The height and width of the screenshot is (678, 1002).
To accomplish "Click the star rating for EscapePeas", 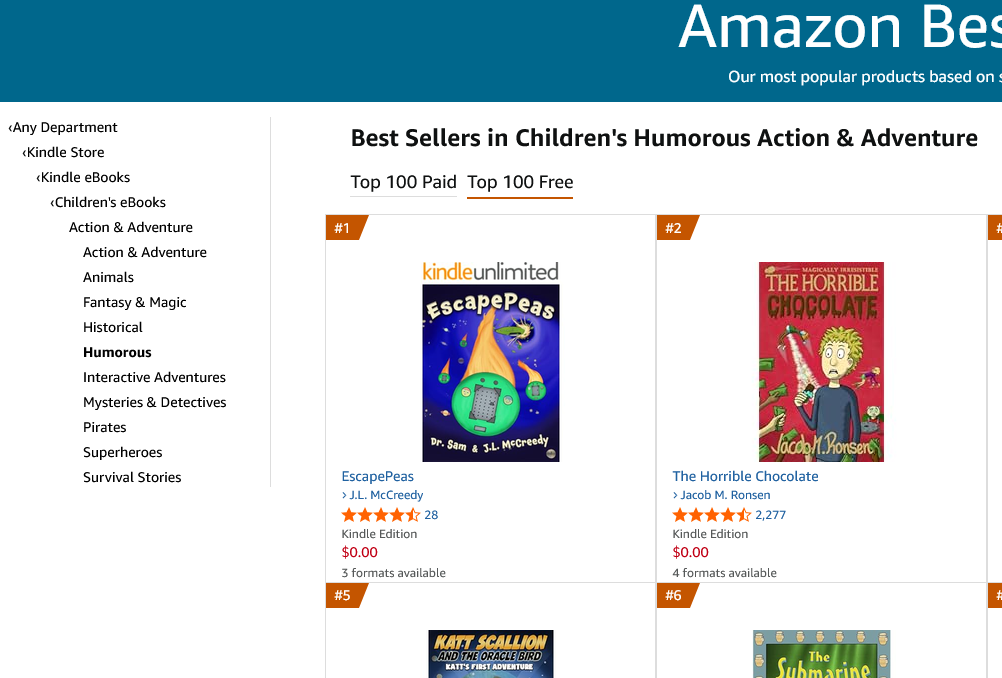I will pos(381,515).
